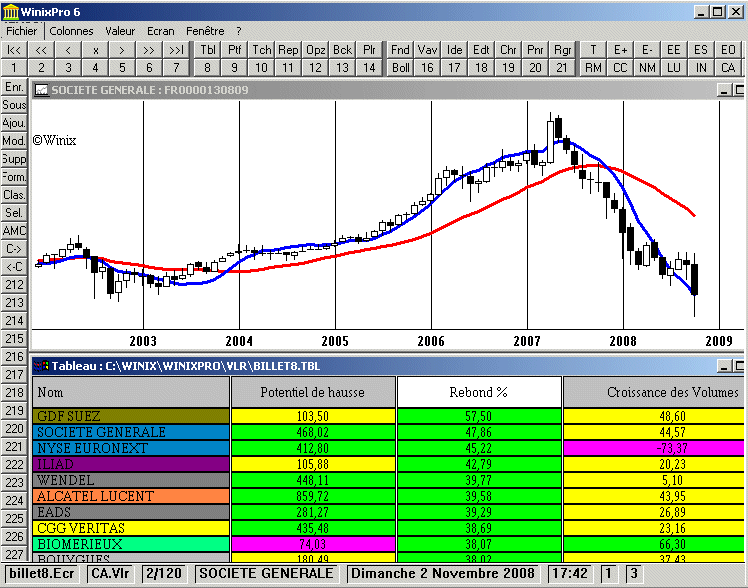Image resolution: width=748 pixels, height=588 pixels.
Task: Click the >> fast-forward navigation button
Action: click(x=149, y=50)
